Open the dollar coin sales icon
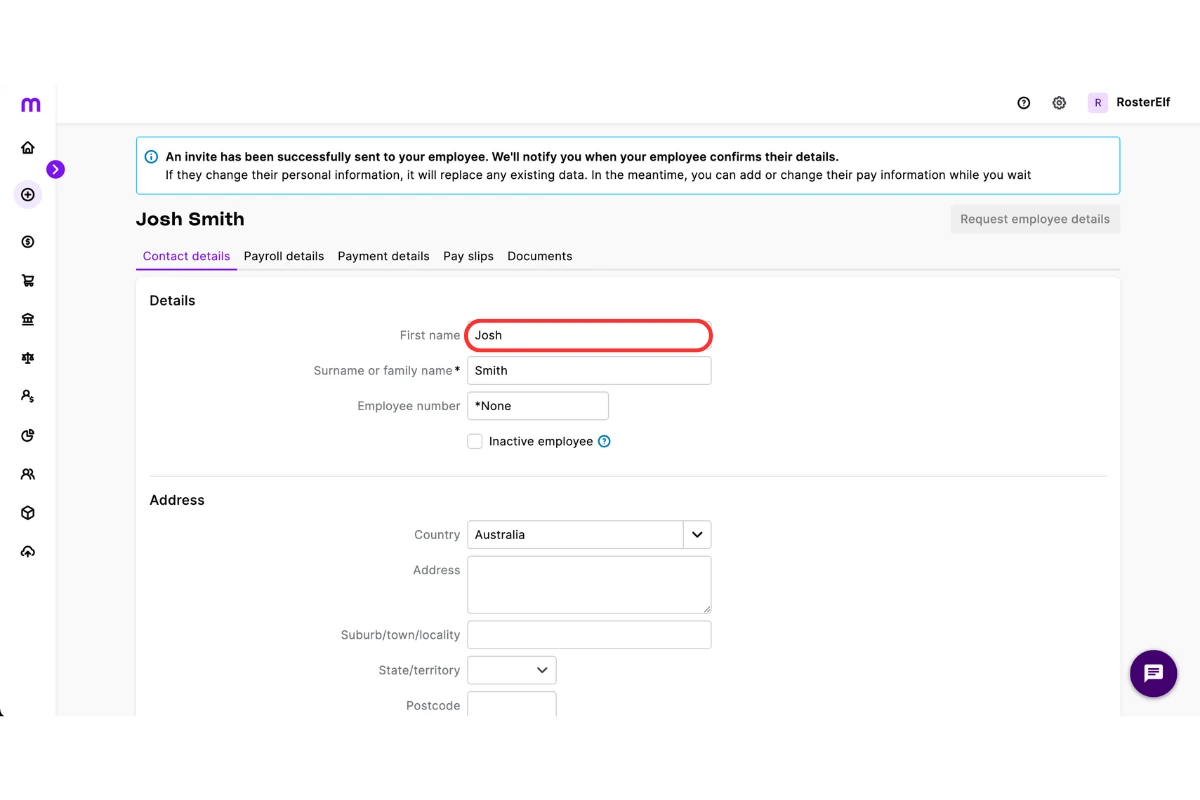The height and width of the screenshot is (800, 1200). tap(28, 242)
